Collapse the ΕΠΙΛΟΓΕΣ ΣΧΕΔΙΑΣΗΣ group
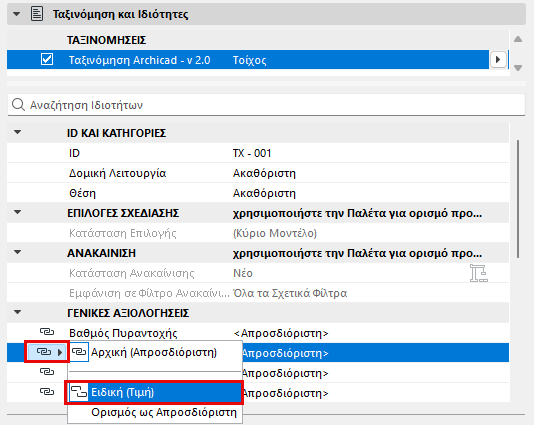Image resolution: width=534 pixels, height=425 pixels. click(17, 212)
